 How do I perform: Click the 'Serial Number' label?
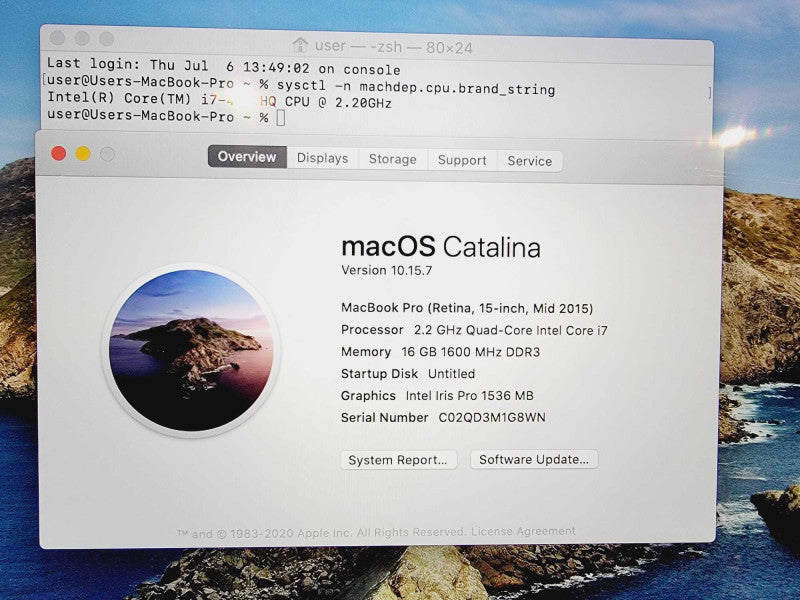click(x=385, y=417)
